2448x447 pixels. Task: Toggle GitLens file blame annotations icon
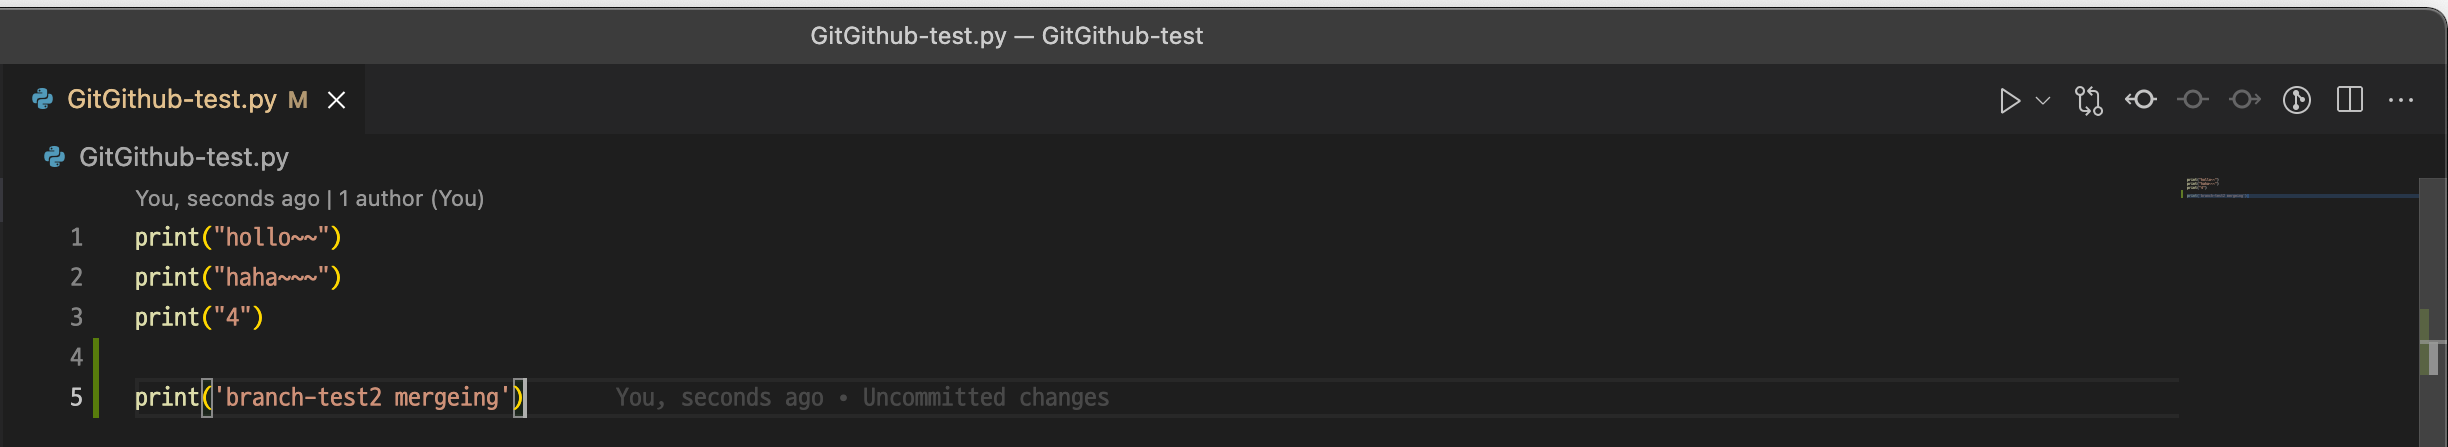(2297, 100)
